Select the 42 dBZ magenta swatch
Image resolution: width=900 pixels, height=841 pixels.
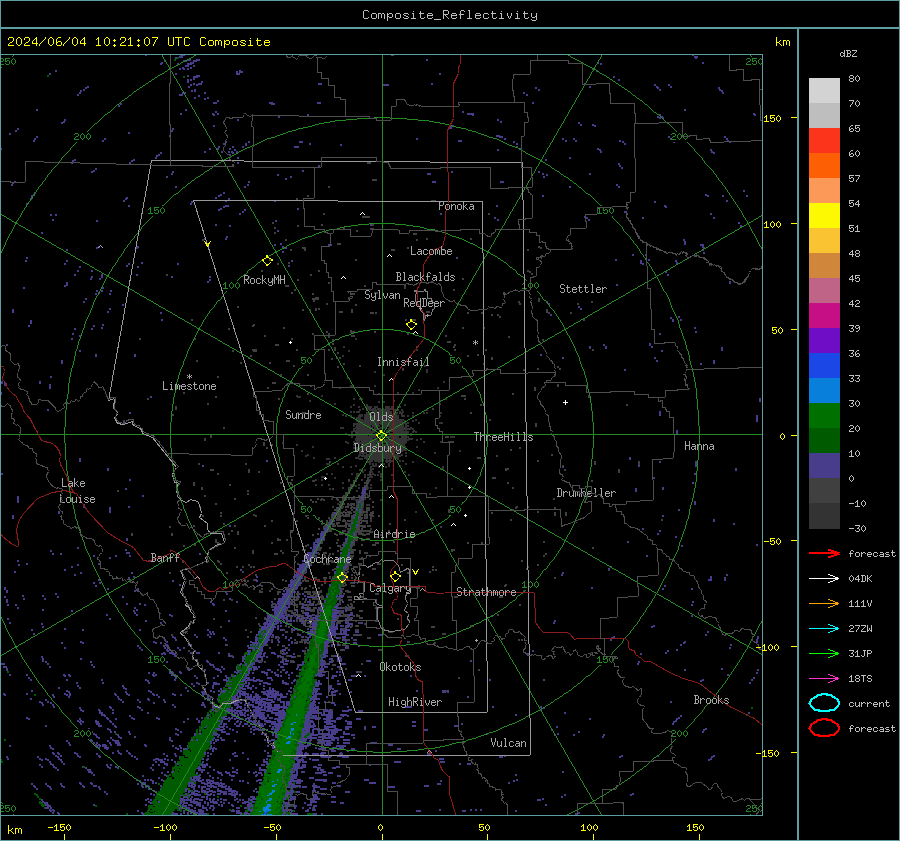pyautogui.click(x=824, y=315)
